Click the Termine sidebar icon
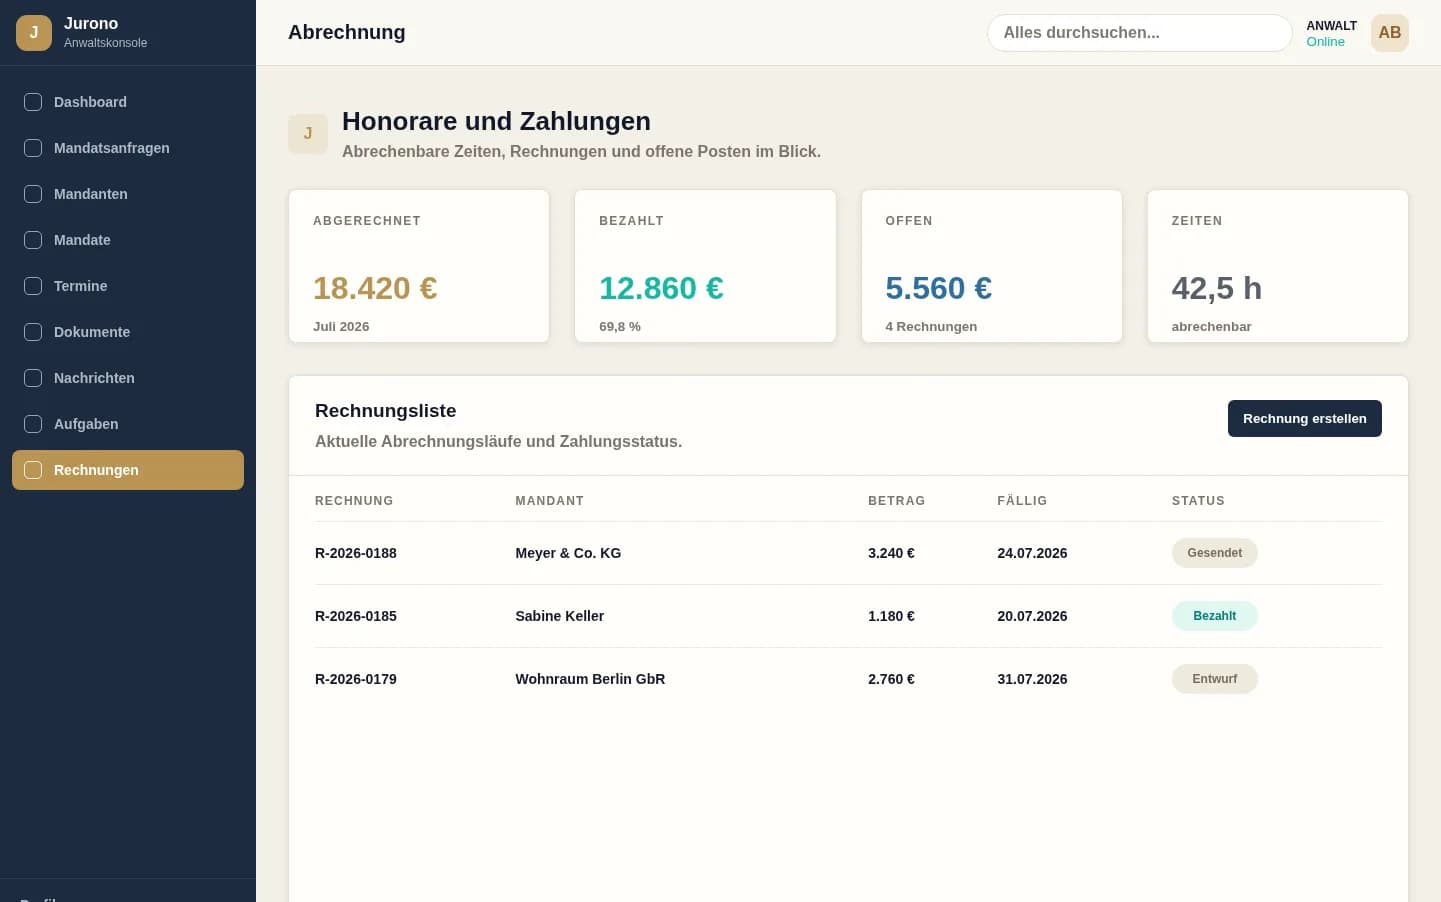 [x=33, y=286]
